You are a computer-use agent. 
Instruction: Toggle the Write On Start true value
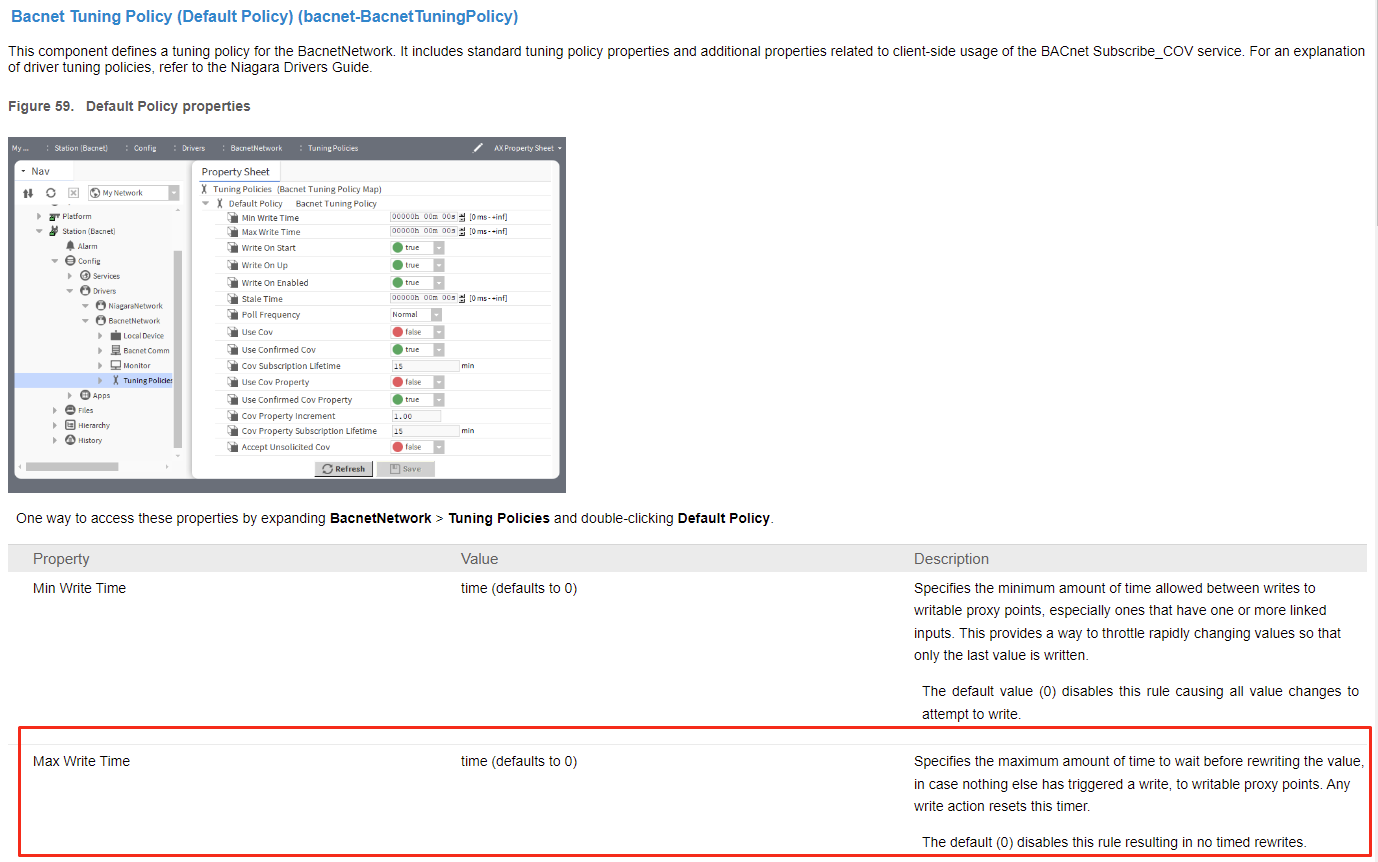(417, 248)
